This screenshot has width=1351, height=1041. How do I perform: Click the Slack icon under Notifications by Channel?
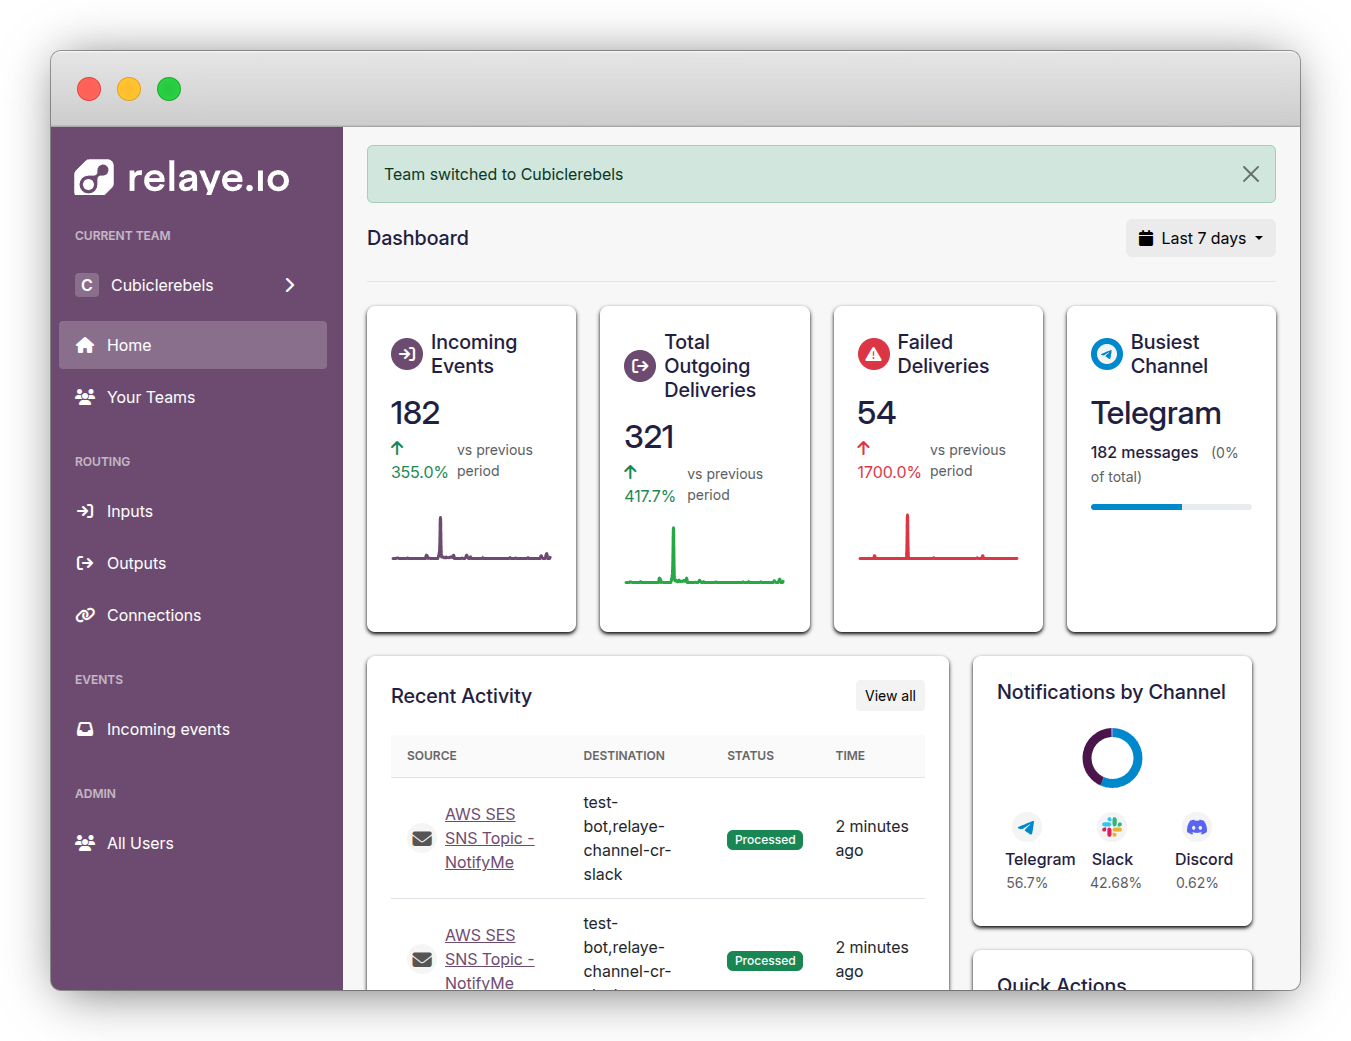click(x=1112, y=827)
